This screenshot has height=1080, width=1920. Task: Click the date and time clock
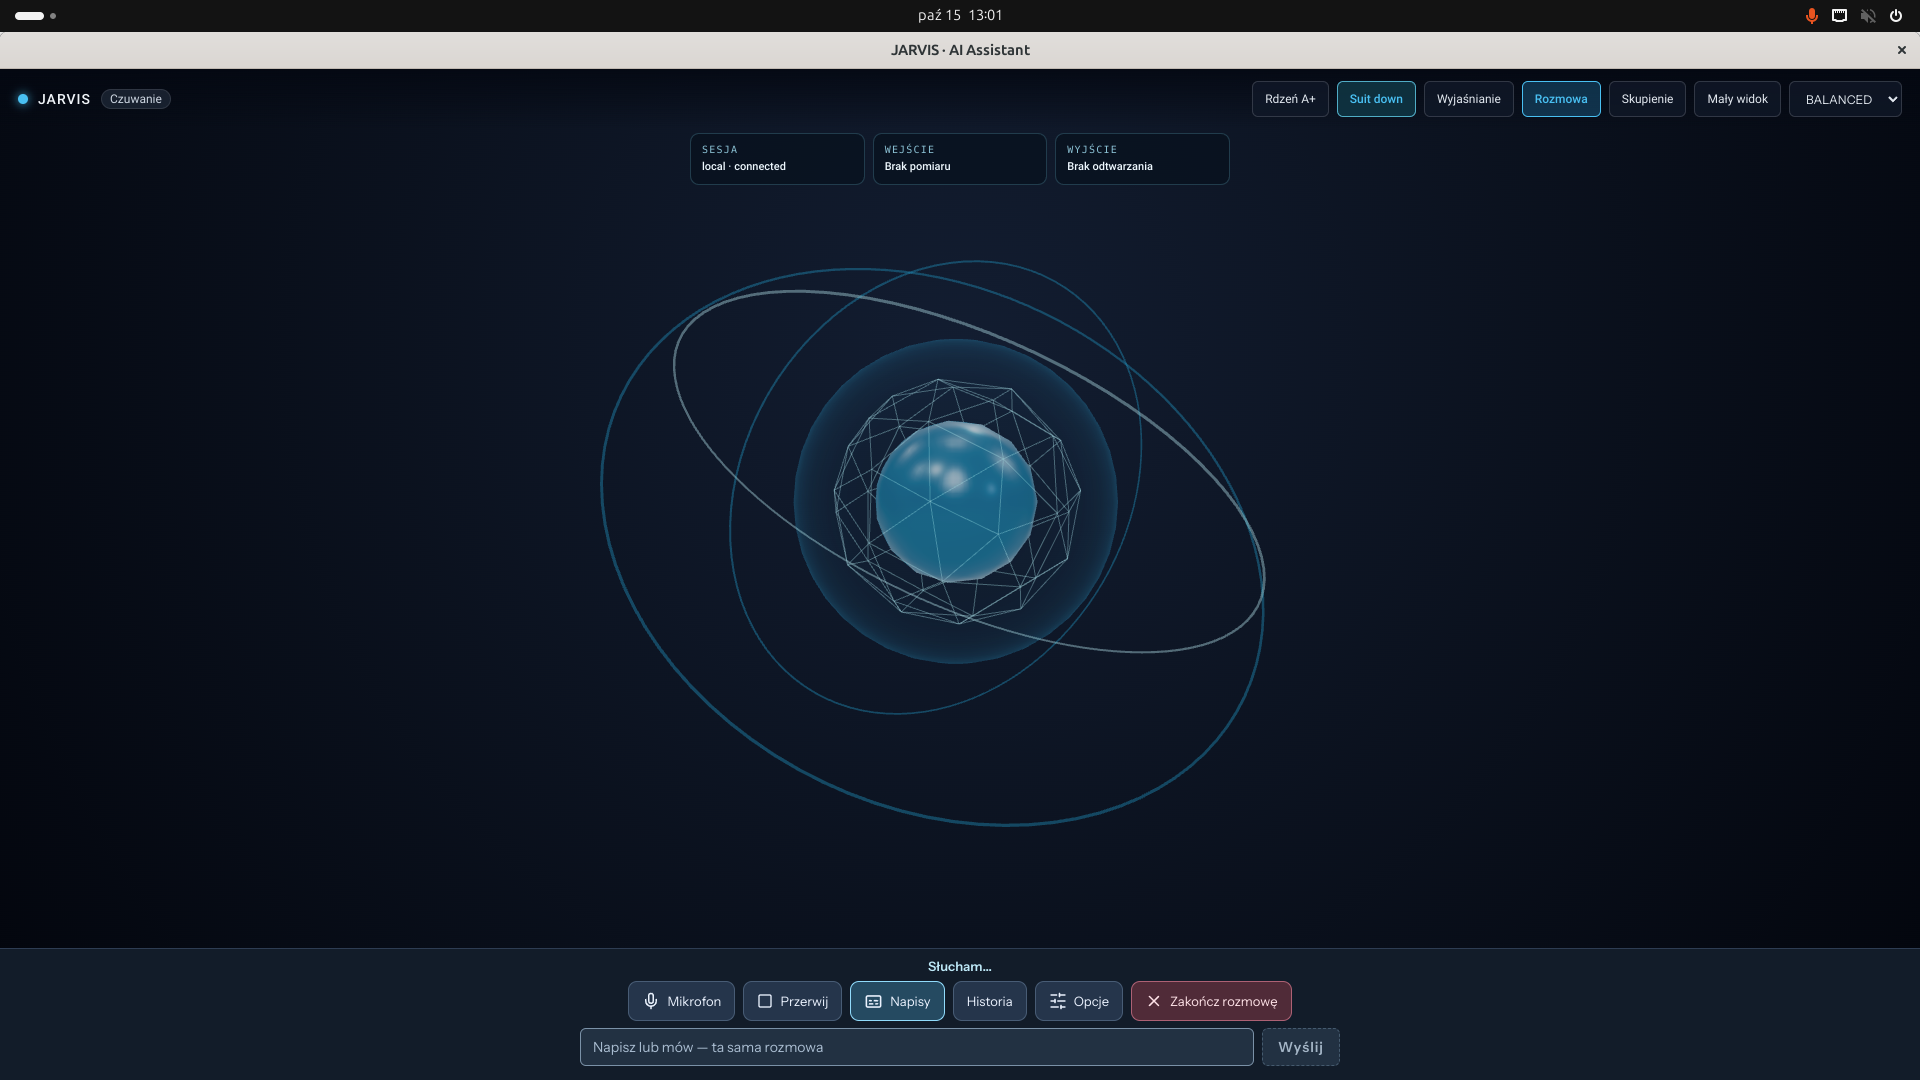tap(960, 15)
